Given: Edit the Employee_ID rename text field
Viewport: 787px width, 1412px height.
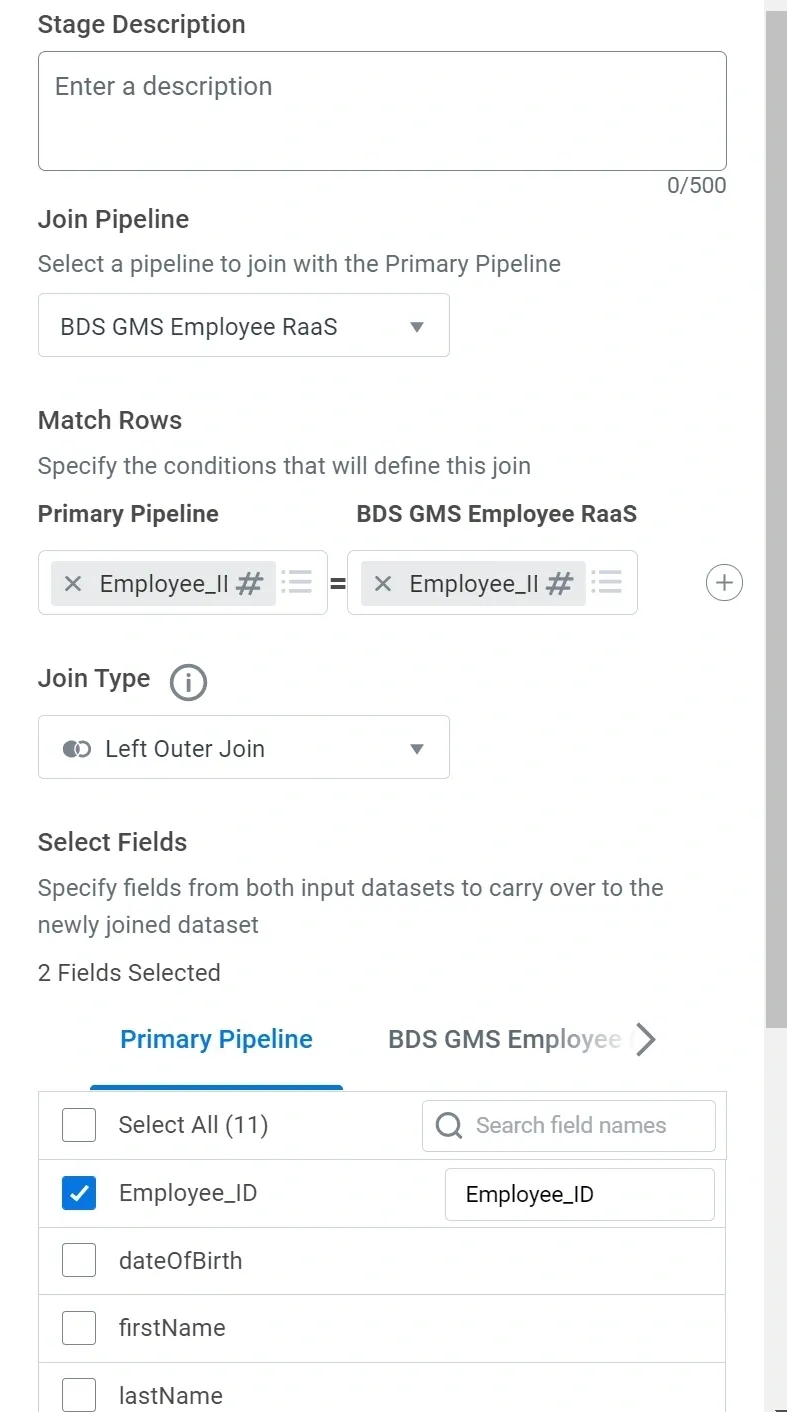Looking at the screenshot, I should click(580, 1194).
